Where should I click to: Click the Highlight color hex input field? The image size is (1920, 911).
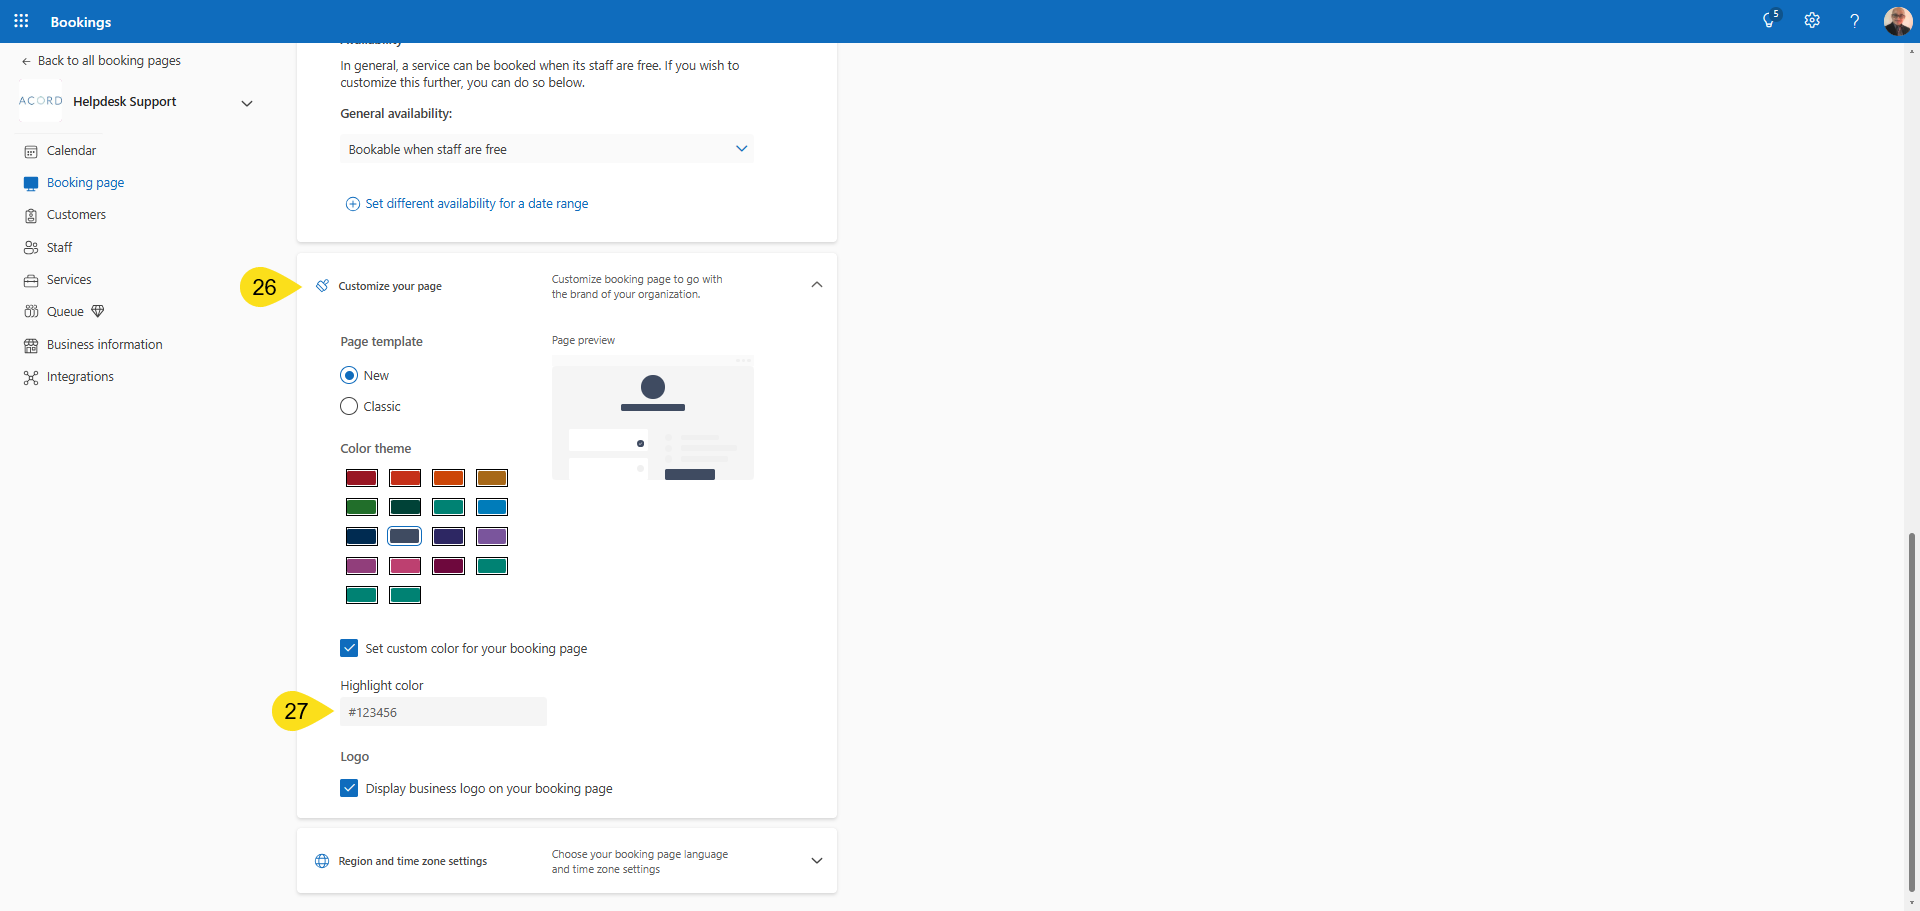coord(443,712)
